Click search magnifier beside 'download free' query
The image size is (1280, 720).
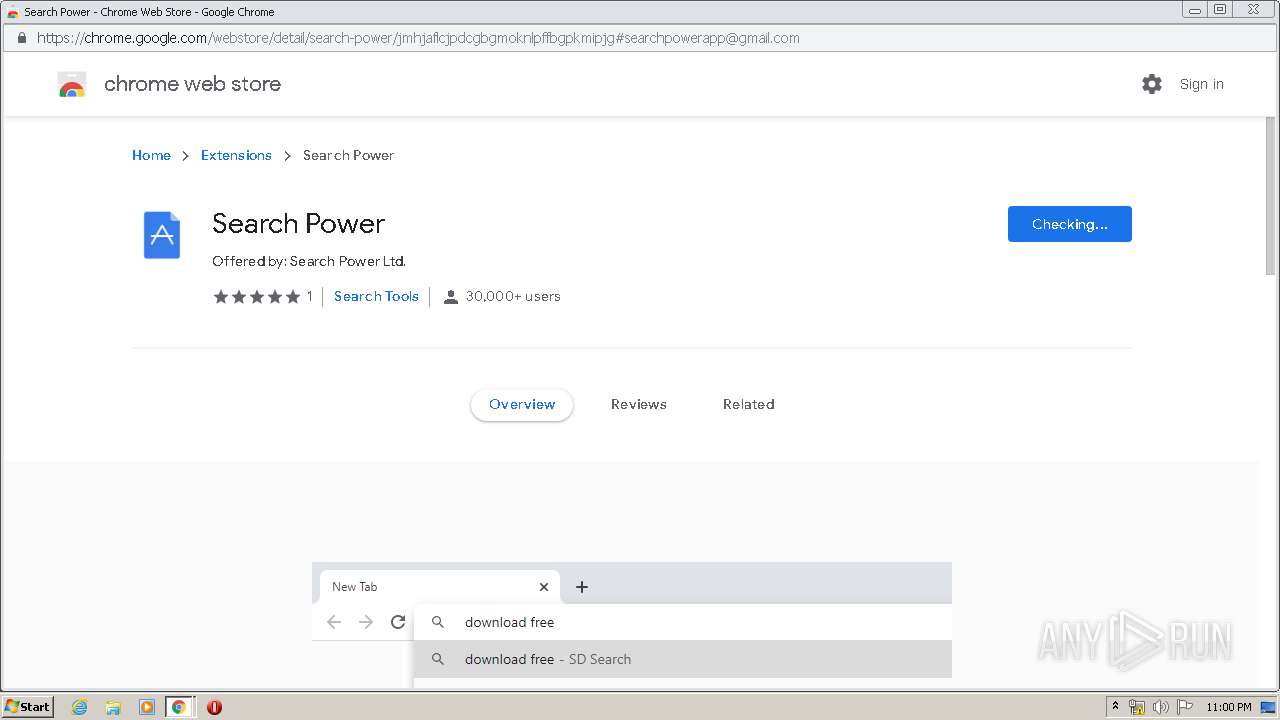tap(438, 622)
